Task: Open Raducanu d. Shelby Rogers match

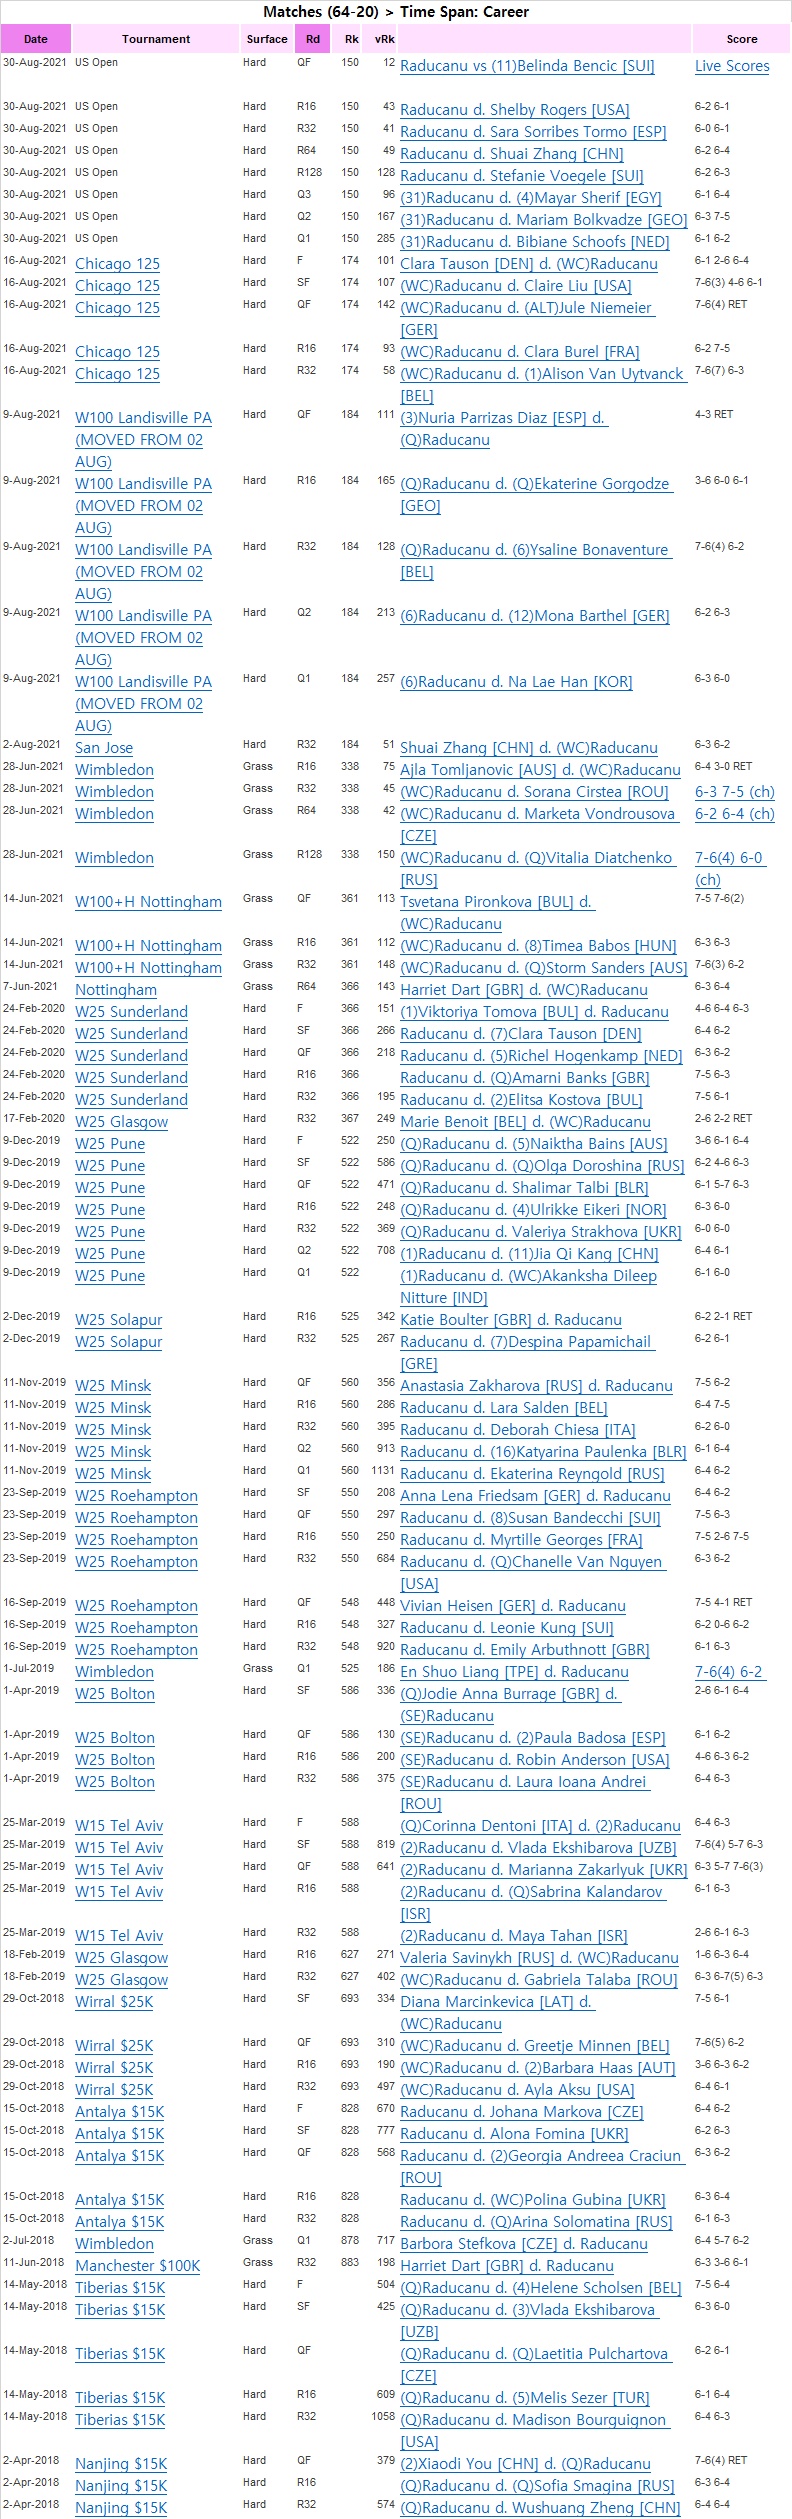Action: (x=515, y=110)
